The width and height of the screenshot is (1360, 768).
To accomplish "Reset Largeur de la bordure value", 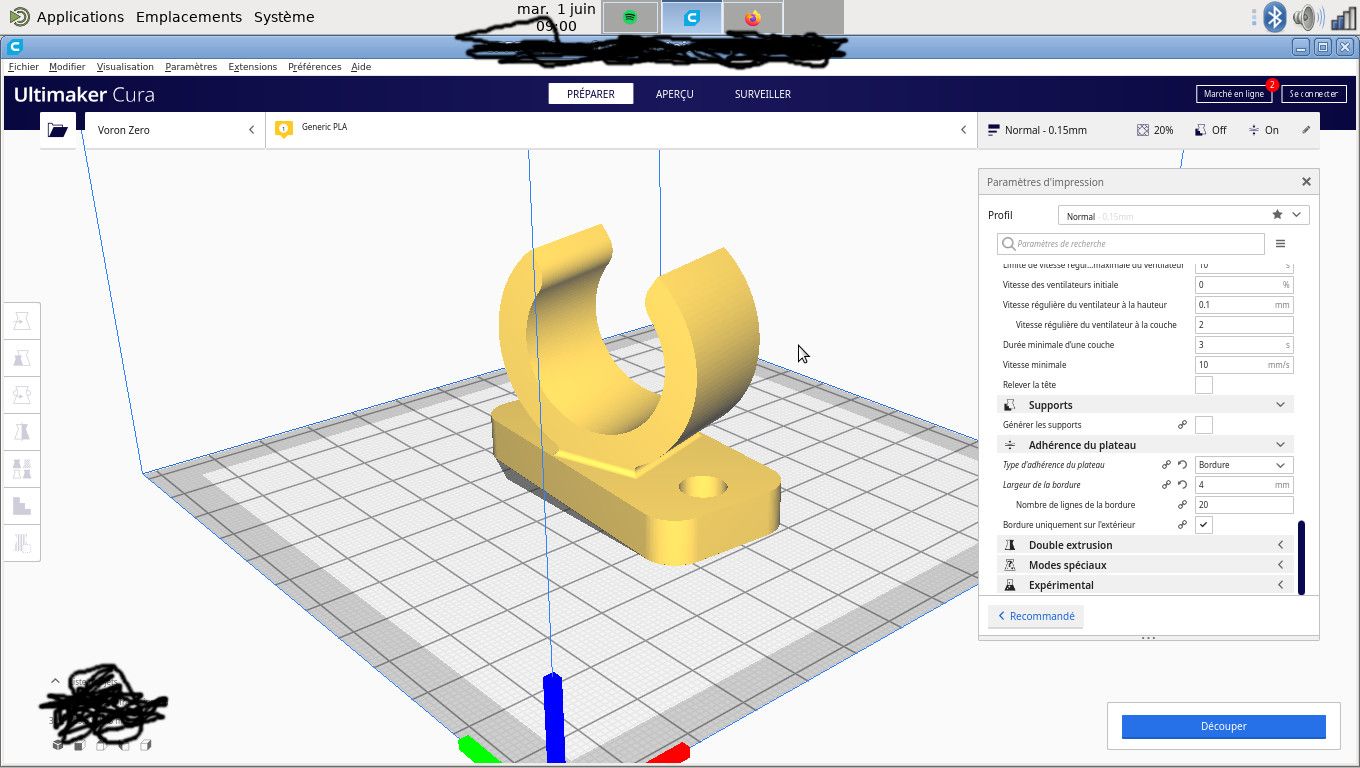I will coord(1182,485).
